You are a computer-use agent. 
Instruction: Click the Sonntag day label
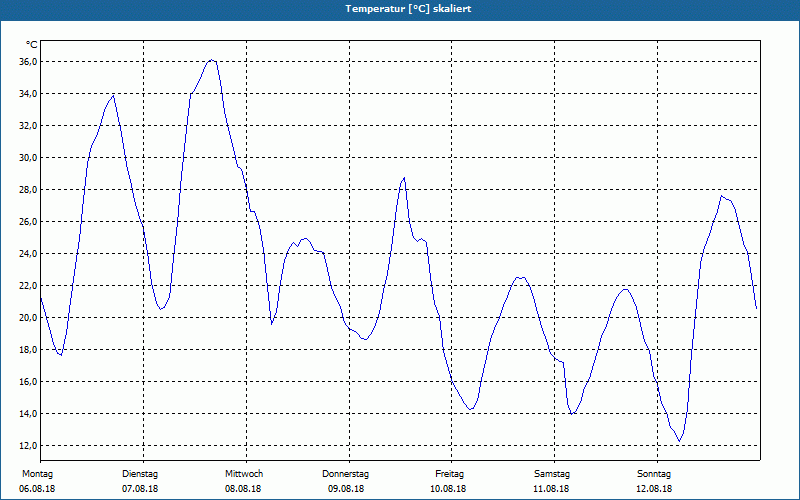[x=654, y=474]
